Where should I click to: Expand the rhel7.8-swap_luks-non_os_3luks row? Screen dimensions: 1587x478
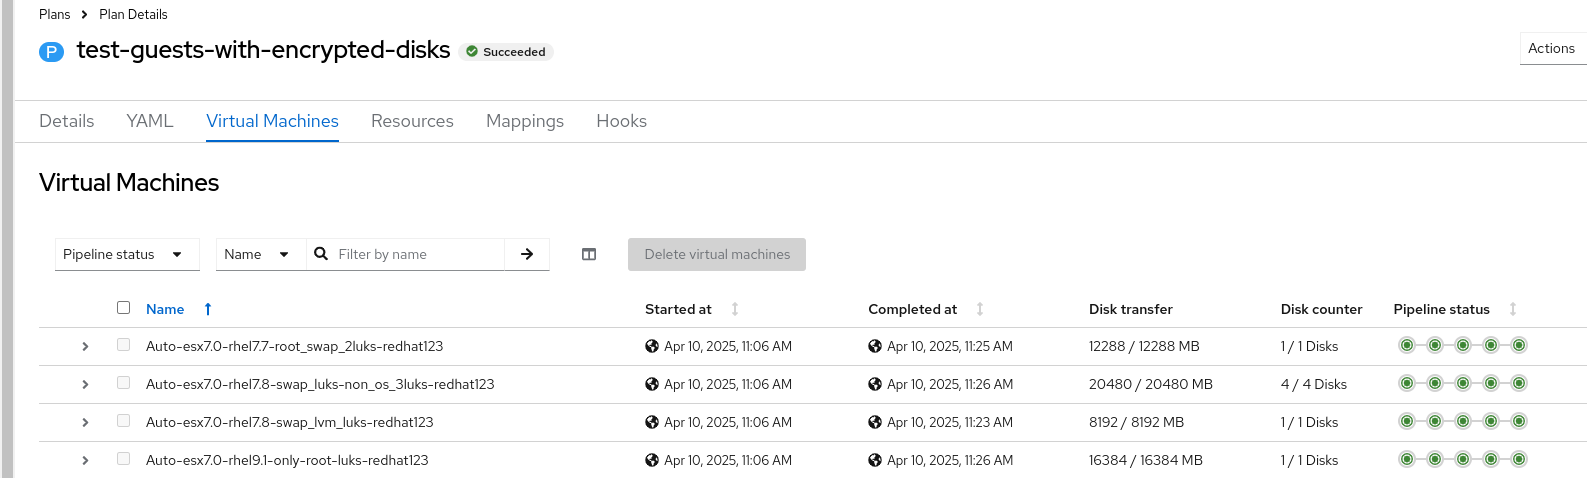(85, 384)
